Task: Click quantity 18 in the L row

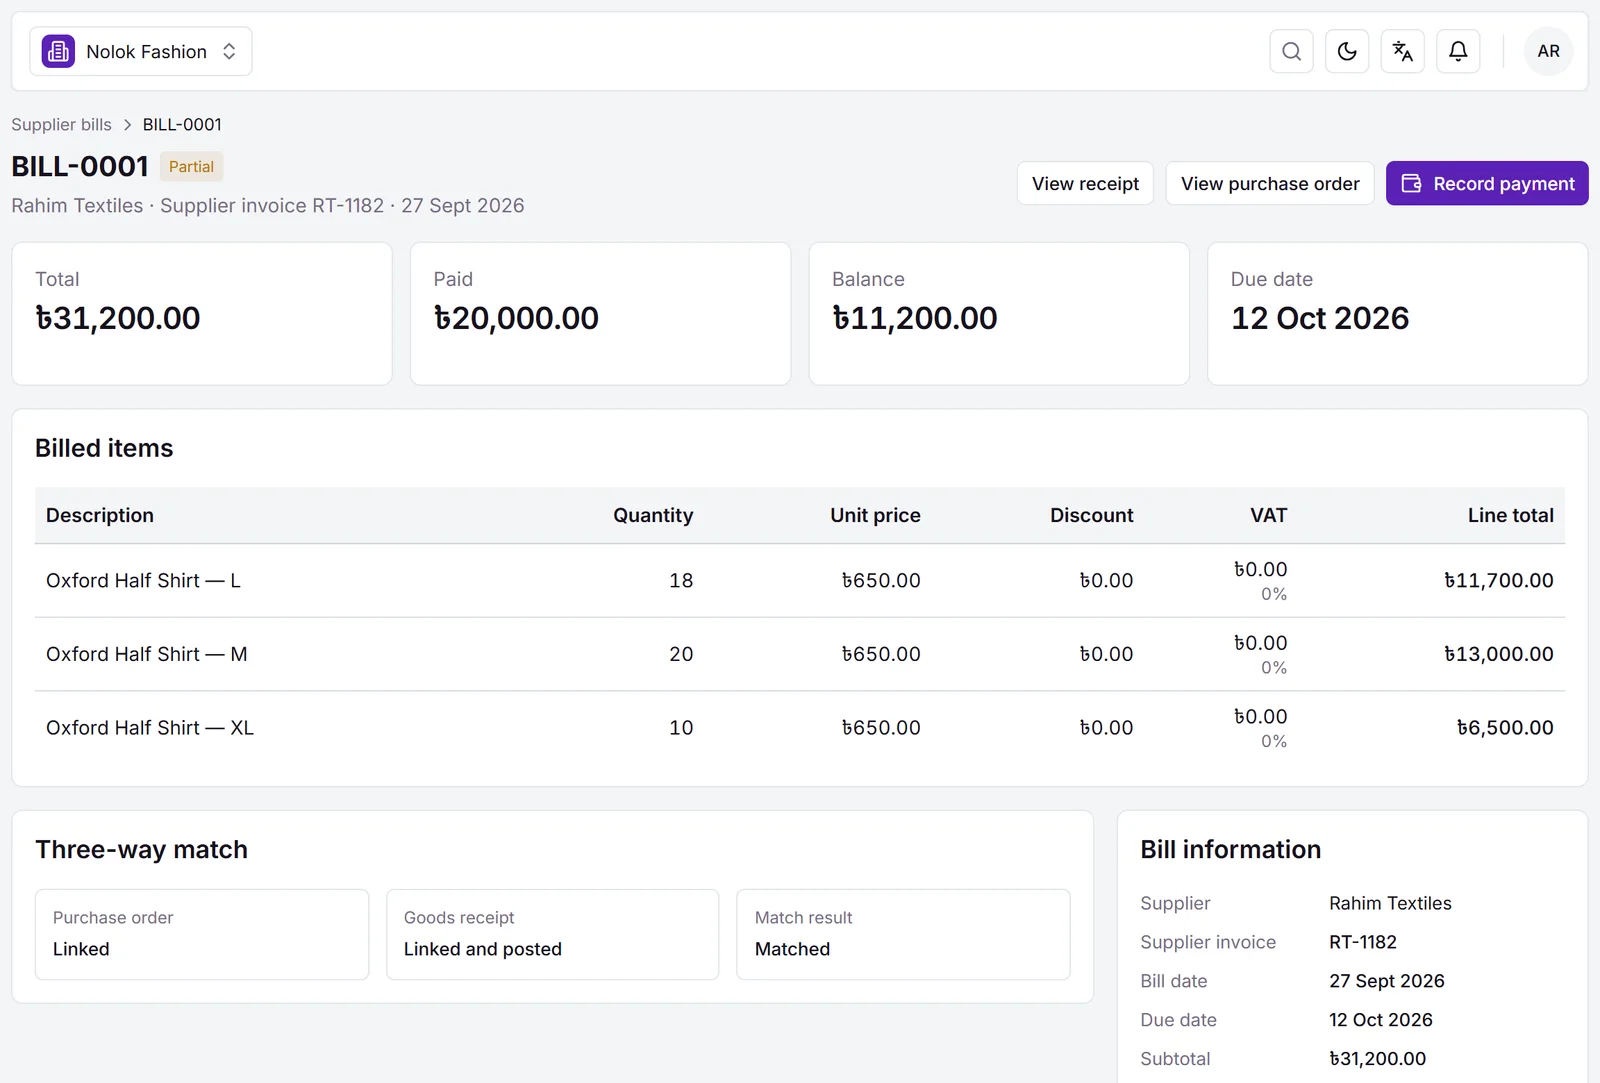Action: (x=681, y=581)
